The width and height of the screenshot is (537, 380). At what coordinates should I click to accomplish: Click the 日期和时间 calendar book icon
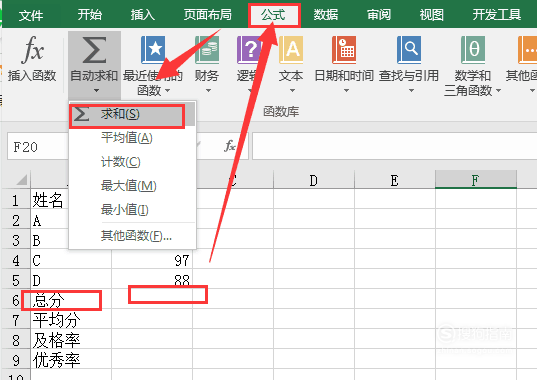[344, 50]
